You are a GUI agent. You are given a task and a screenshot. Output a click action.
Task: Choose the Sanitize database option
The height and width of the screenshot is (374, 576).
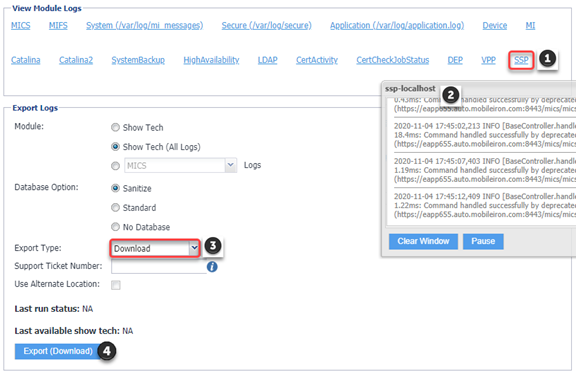pyautogui.click(x=115, y=188)
